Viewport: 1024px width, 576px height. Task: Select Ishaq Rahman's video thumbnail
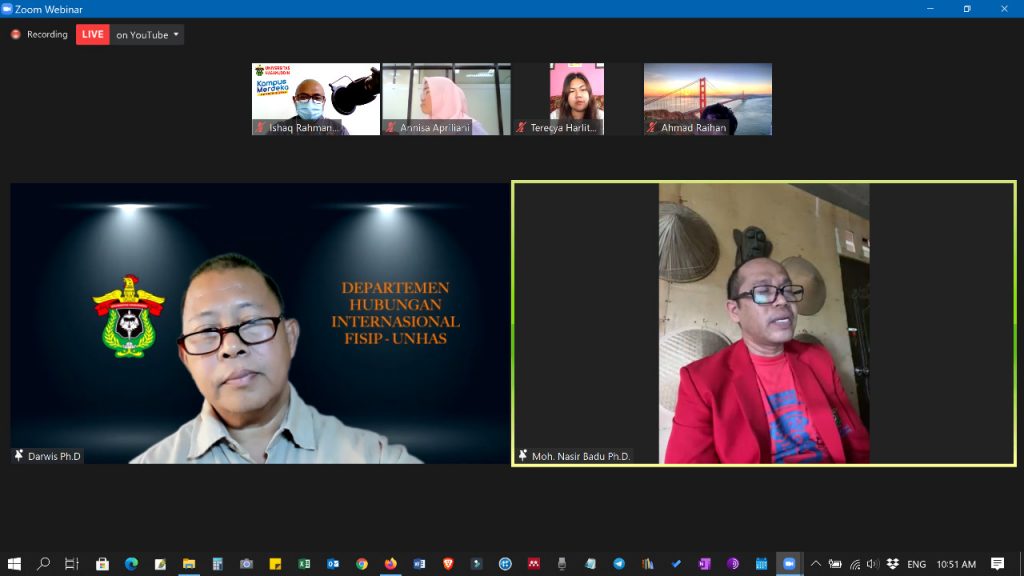[x=316, y=98]
